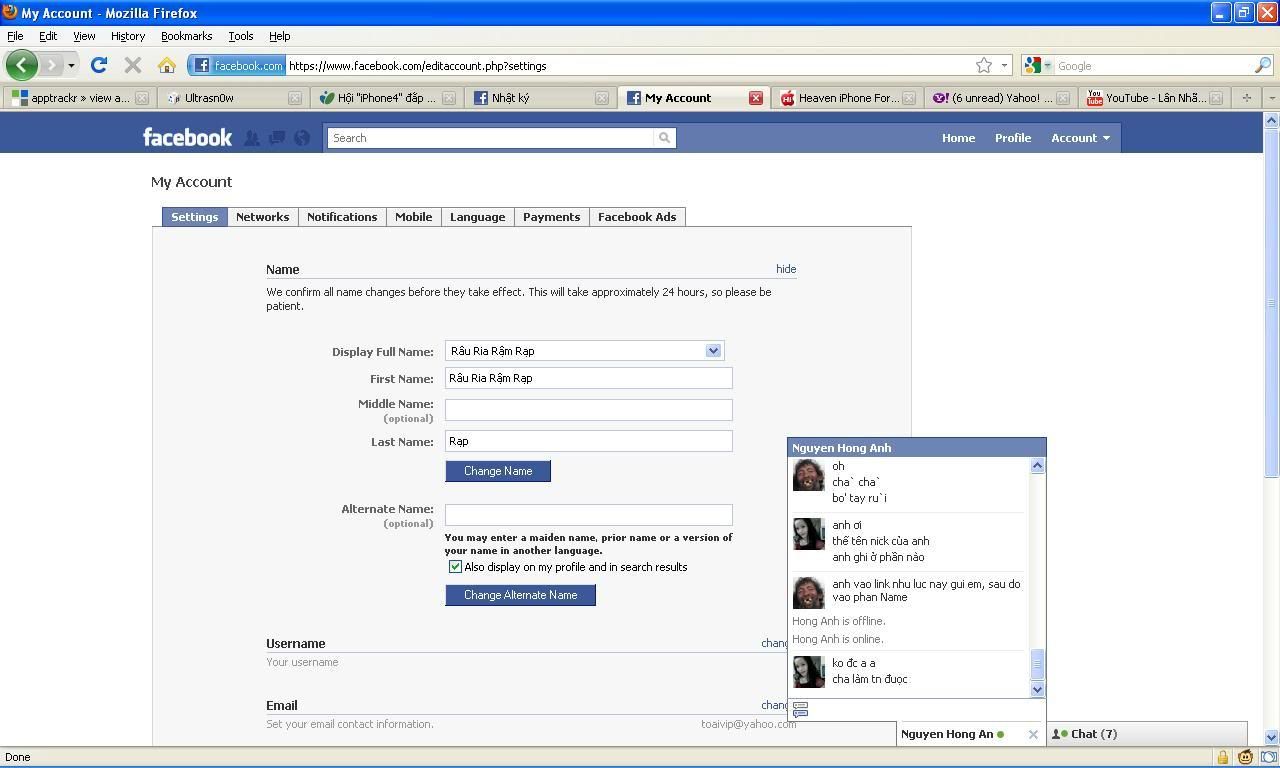Click the Stop loading button
The height and width of the screenshot is (768, 1280).
(132, 65)
